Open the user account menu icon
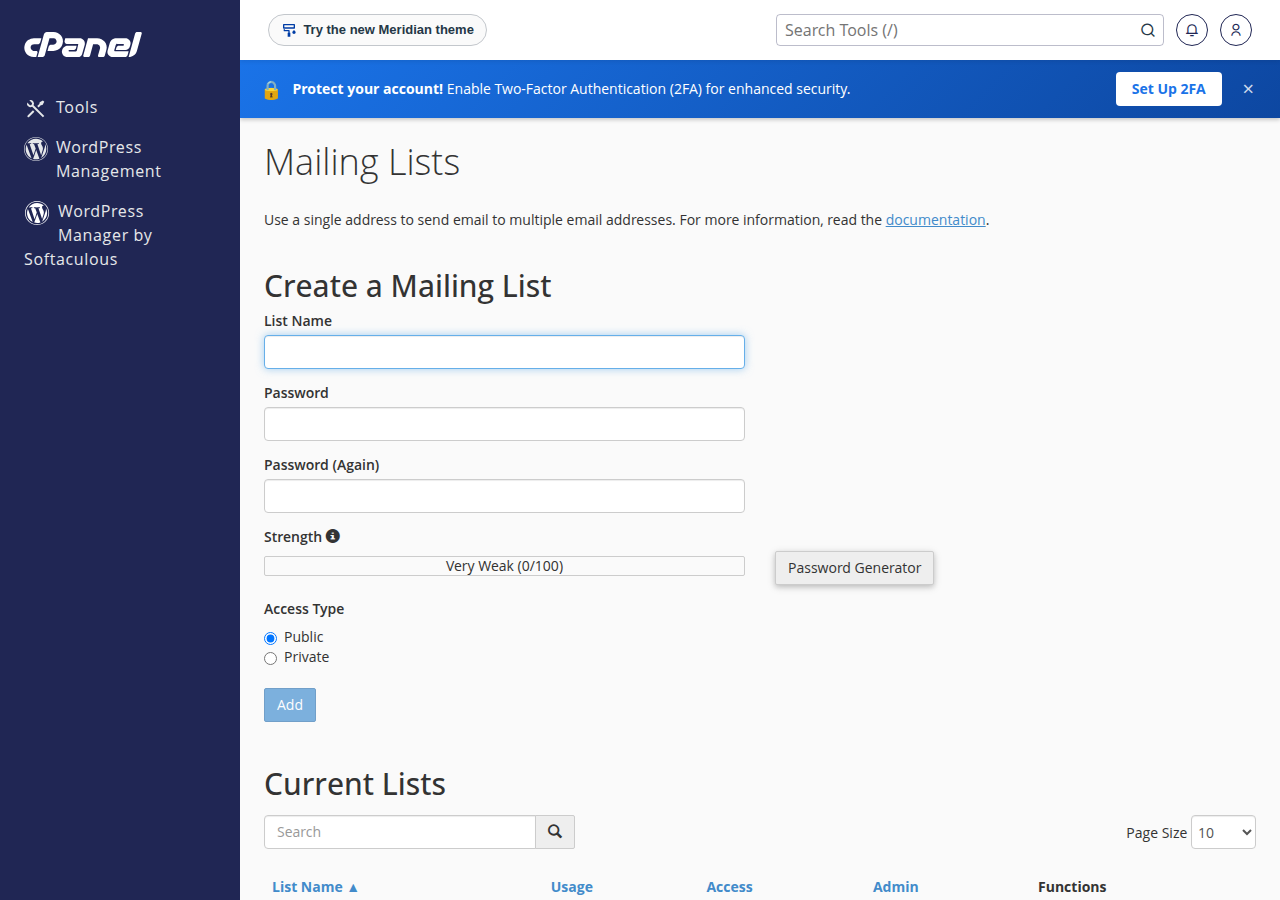The height and width of the screenshot is (900, 1280). click(x=1236, y=30)
